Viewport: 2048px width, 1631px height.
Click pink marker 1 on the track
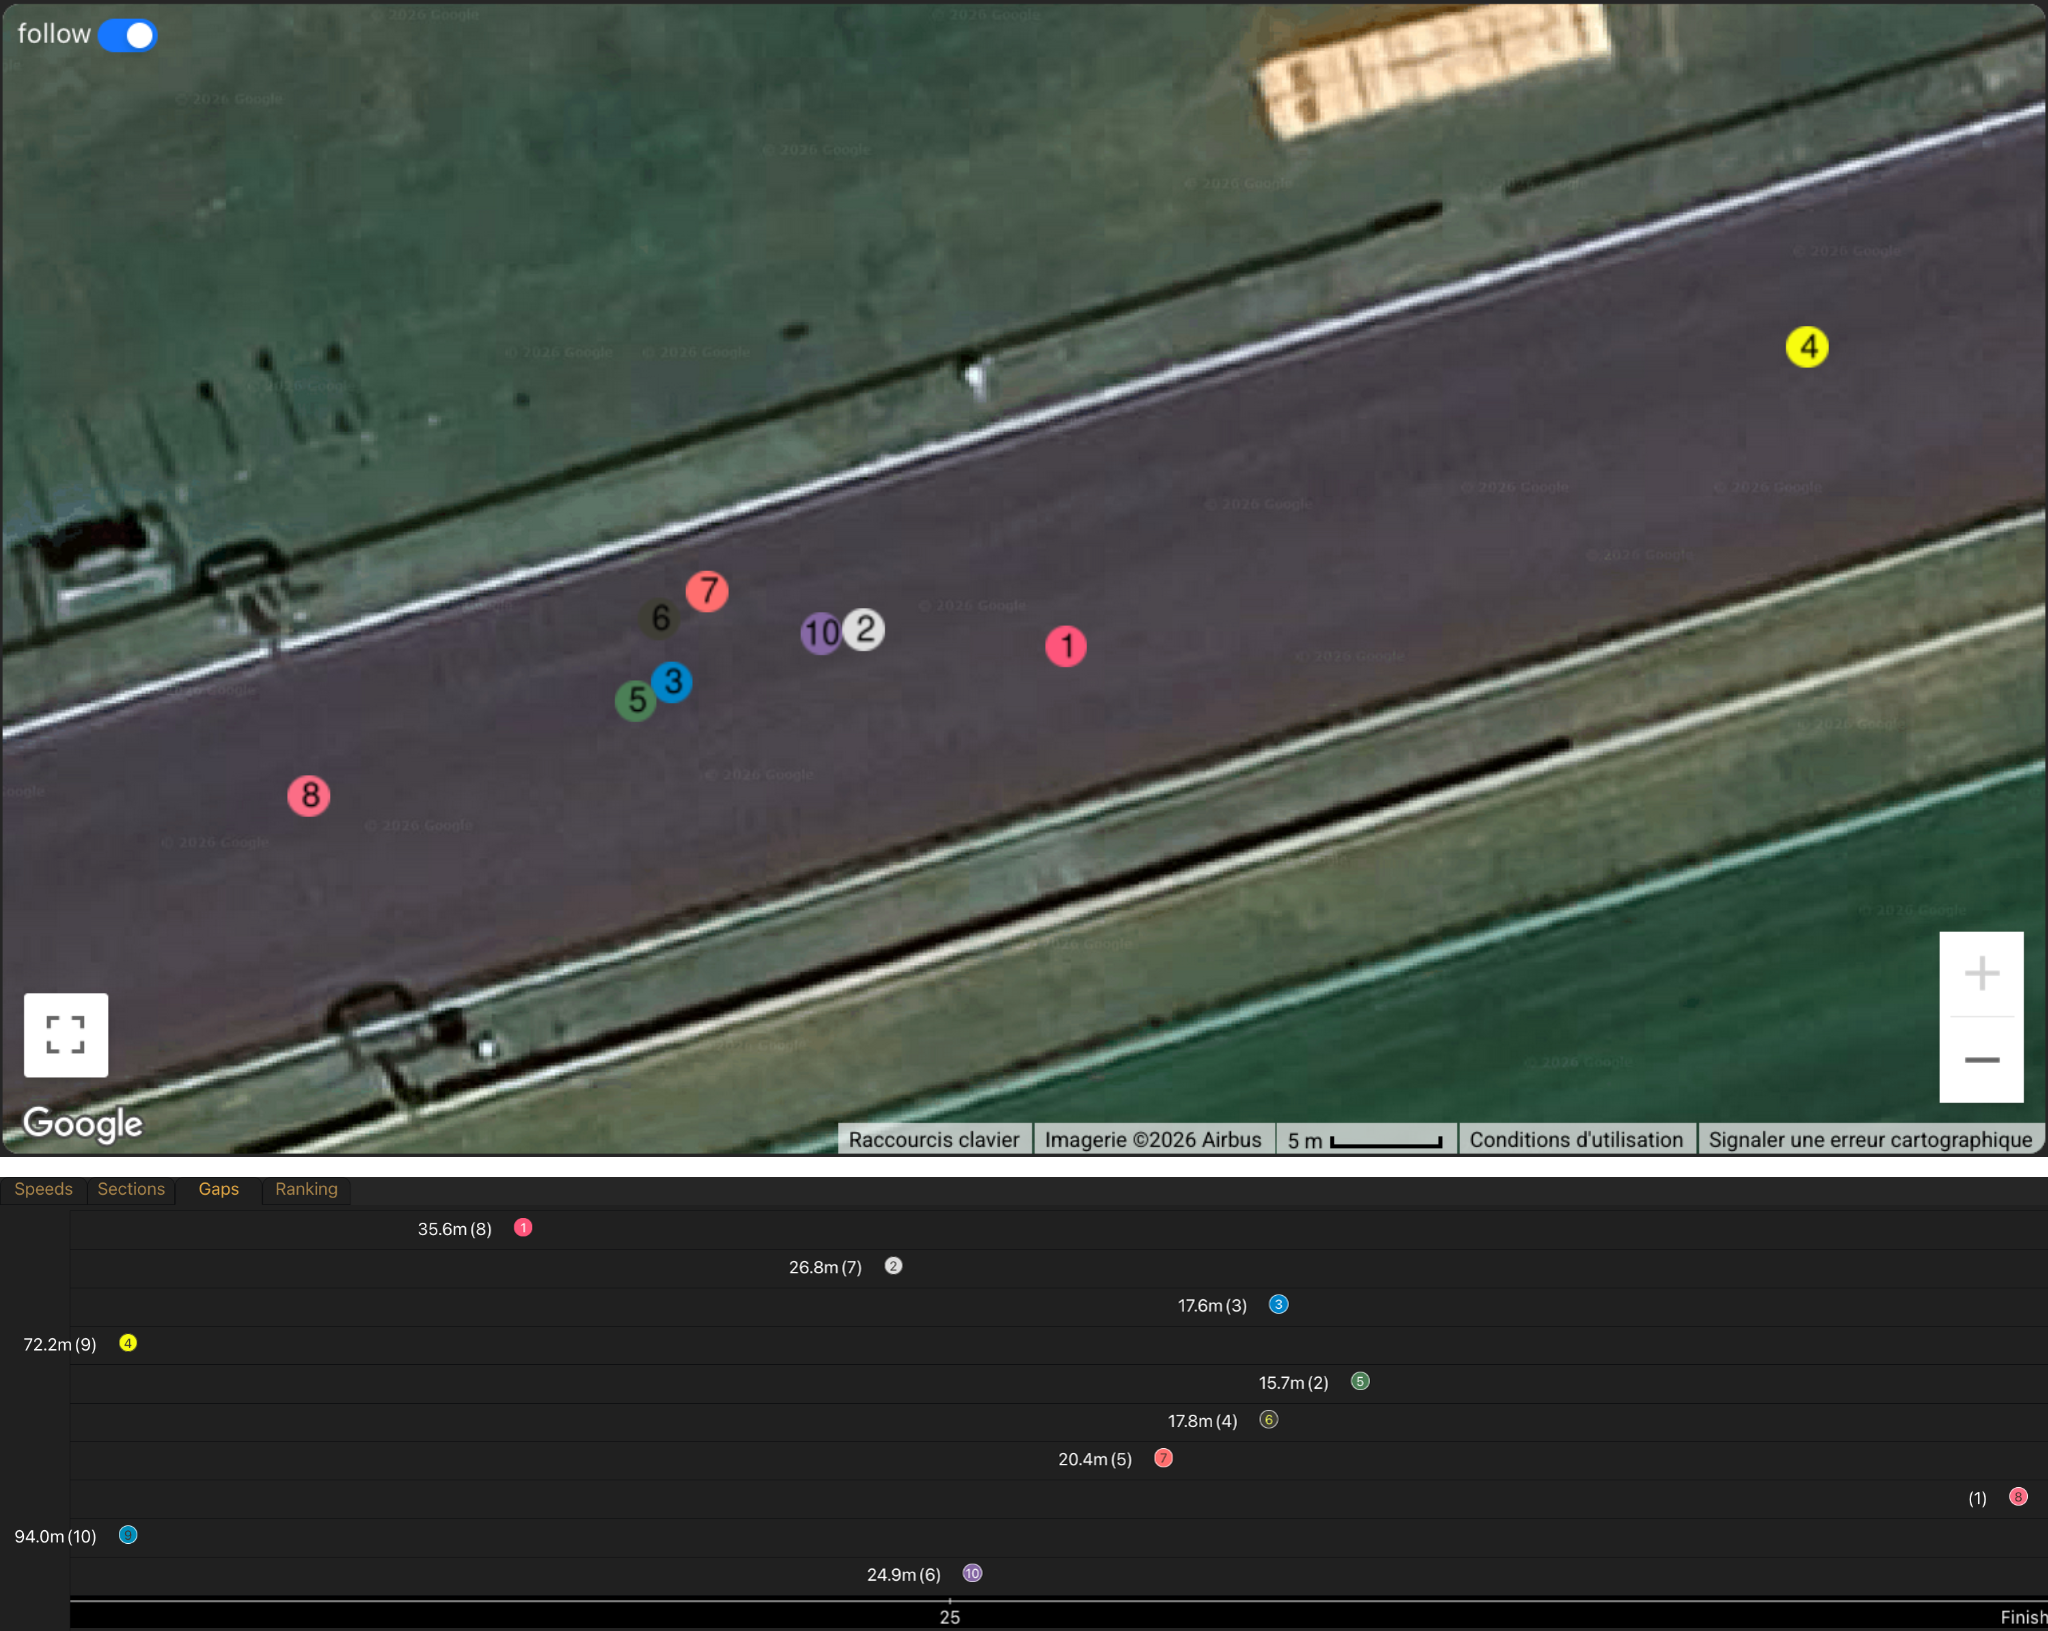[x=1065, y=646]
